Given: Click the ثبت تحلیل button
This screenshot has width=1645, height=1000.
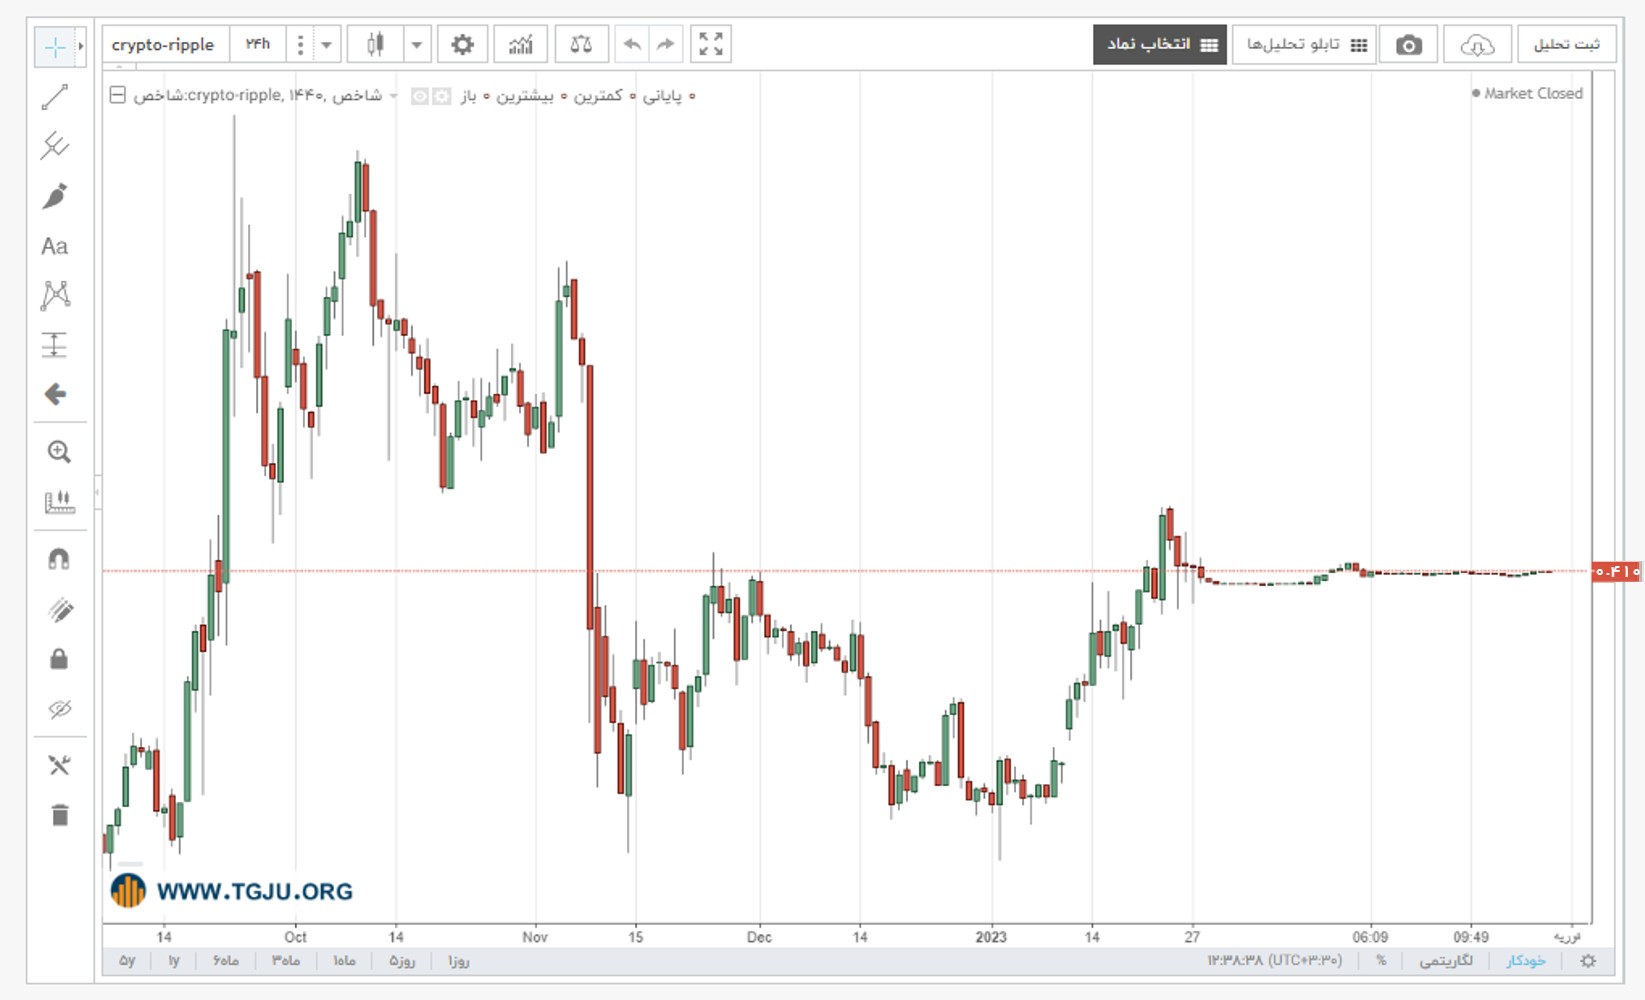Looking at the screenshot, I should (1567, 45).
